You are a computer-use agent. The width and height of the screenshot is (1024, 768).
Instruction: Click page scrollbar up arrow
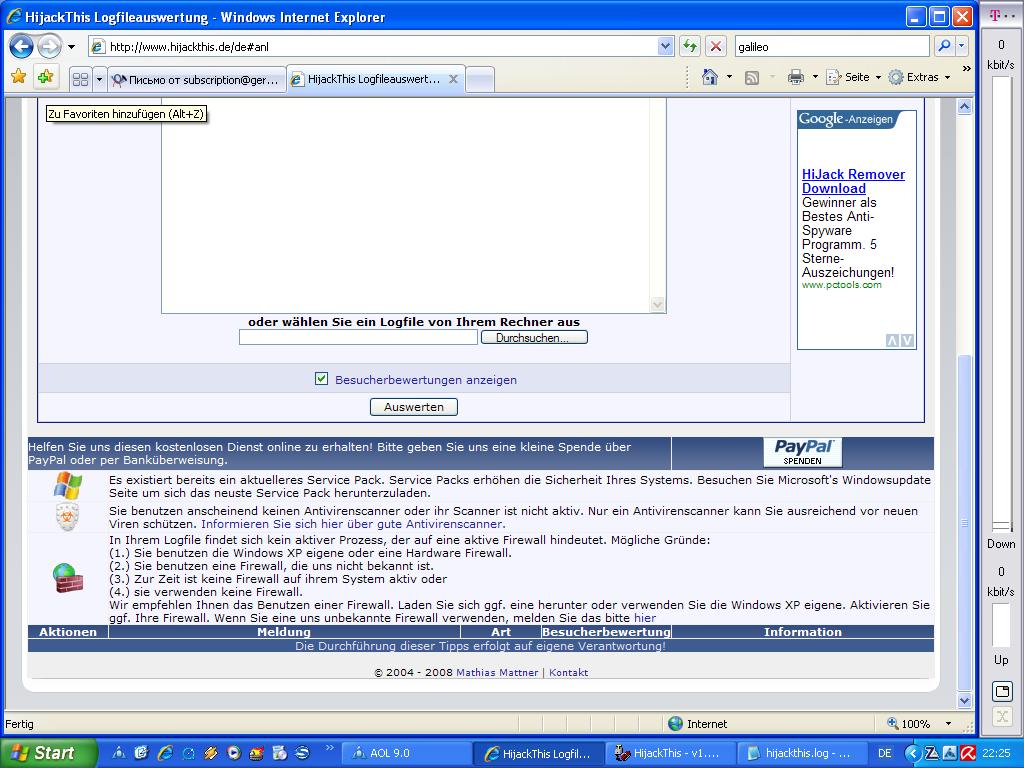(965, 107)
